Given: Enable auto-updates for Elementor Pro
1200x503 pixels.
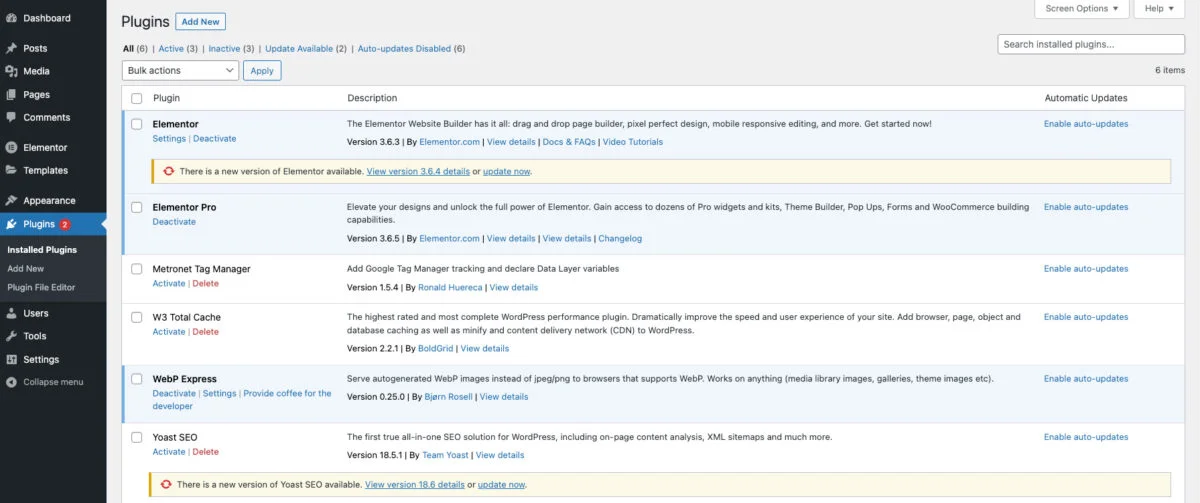Looking at the screenshot, I should click(x=1086, y=207).
